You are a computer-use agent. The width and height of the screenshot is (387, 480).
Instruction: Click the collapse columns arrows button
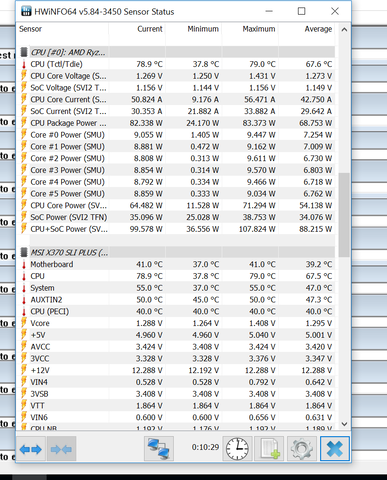pyautogui.click(x=61, y=449)
